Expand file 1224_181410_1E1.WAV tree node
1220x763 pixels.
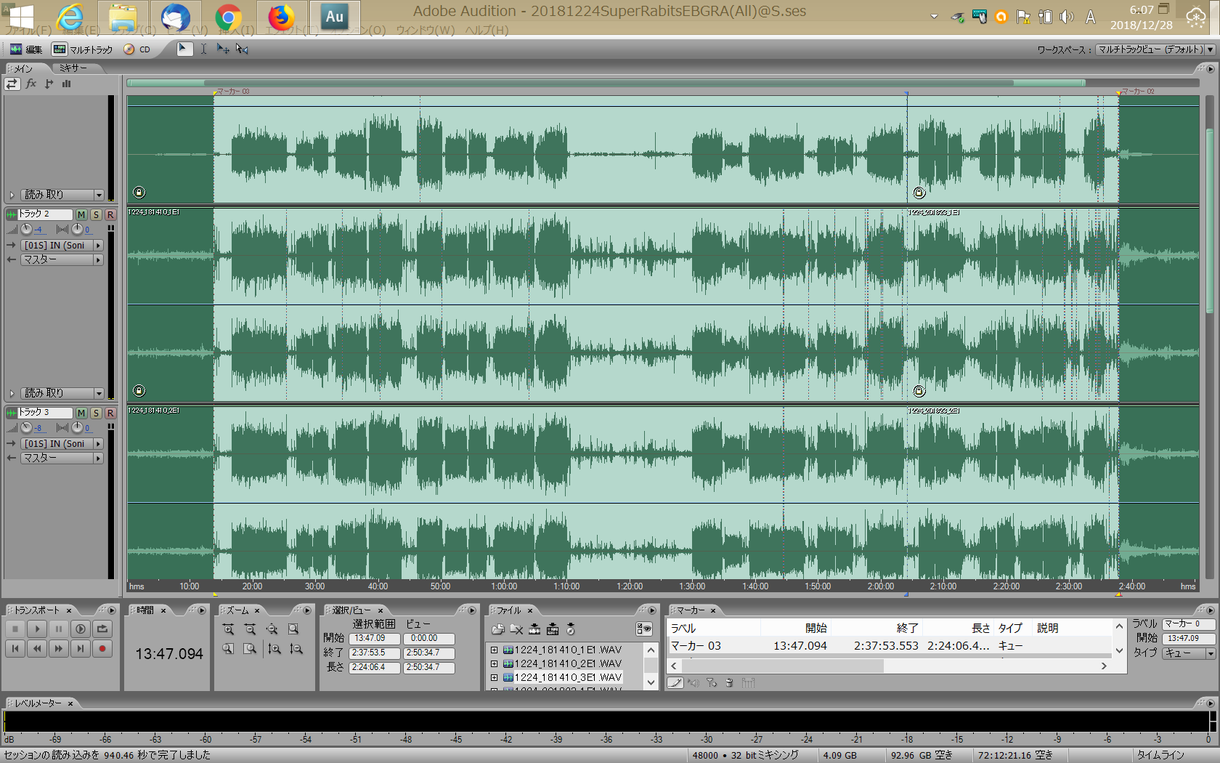(494, 650)
